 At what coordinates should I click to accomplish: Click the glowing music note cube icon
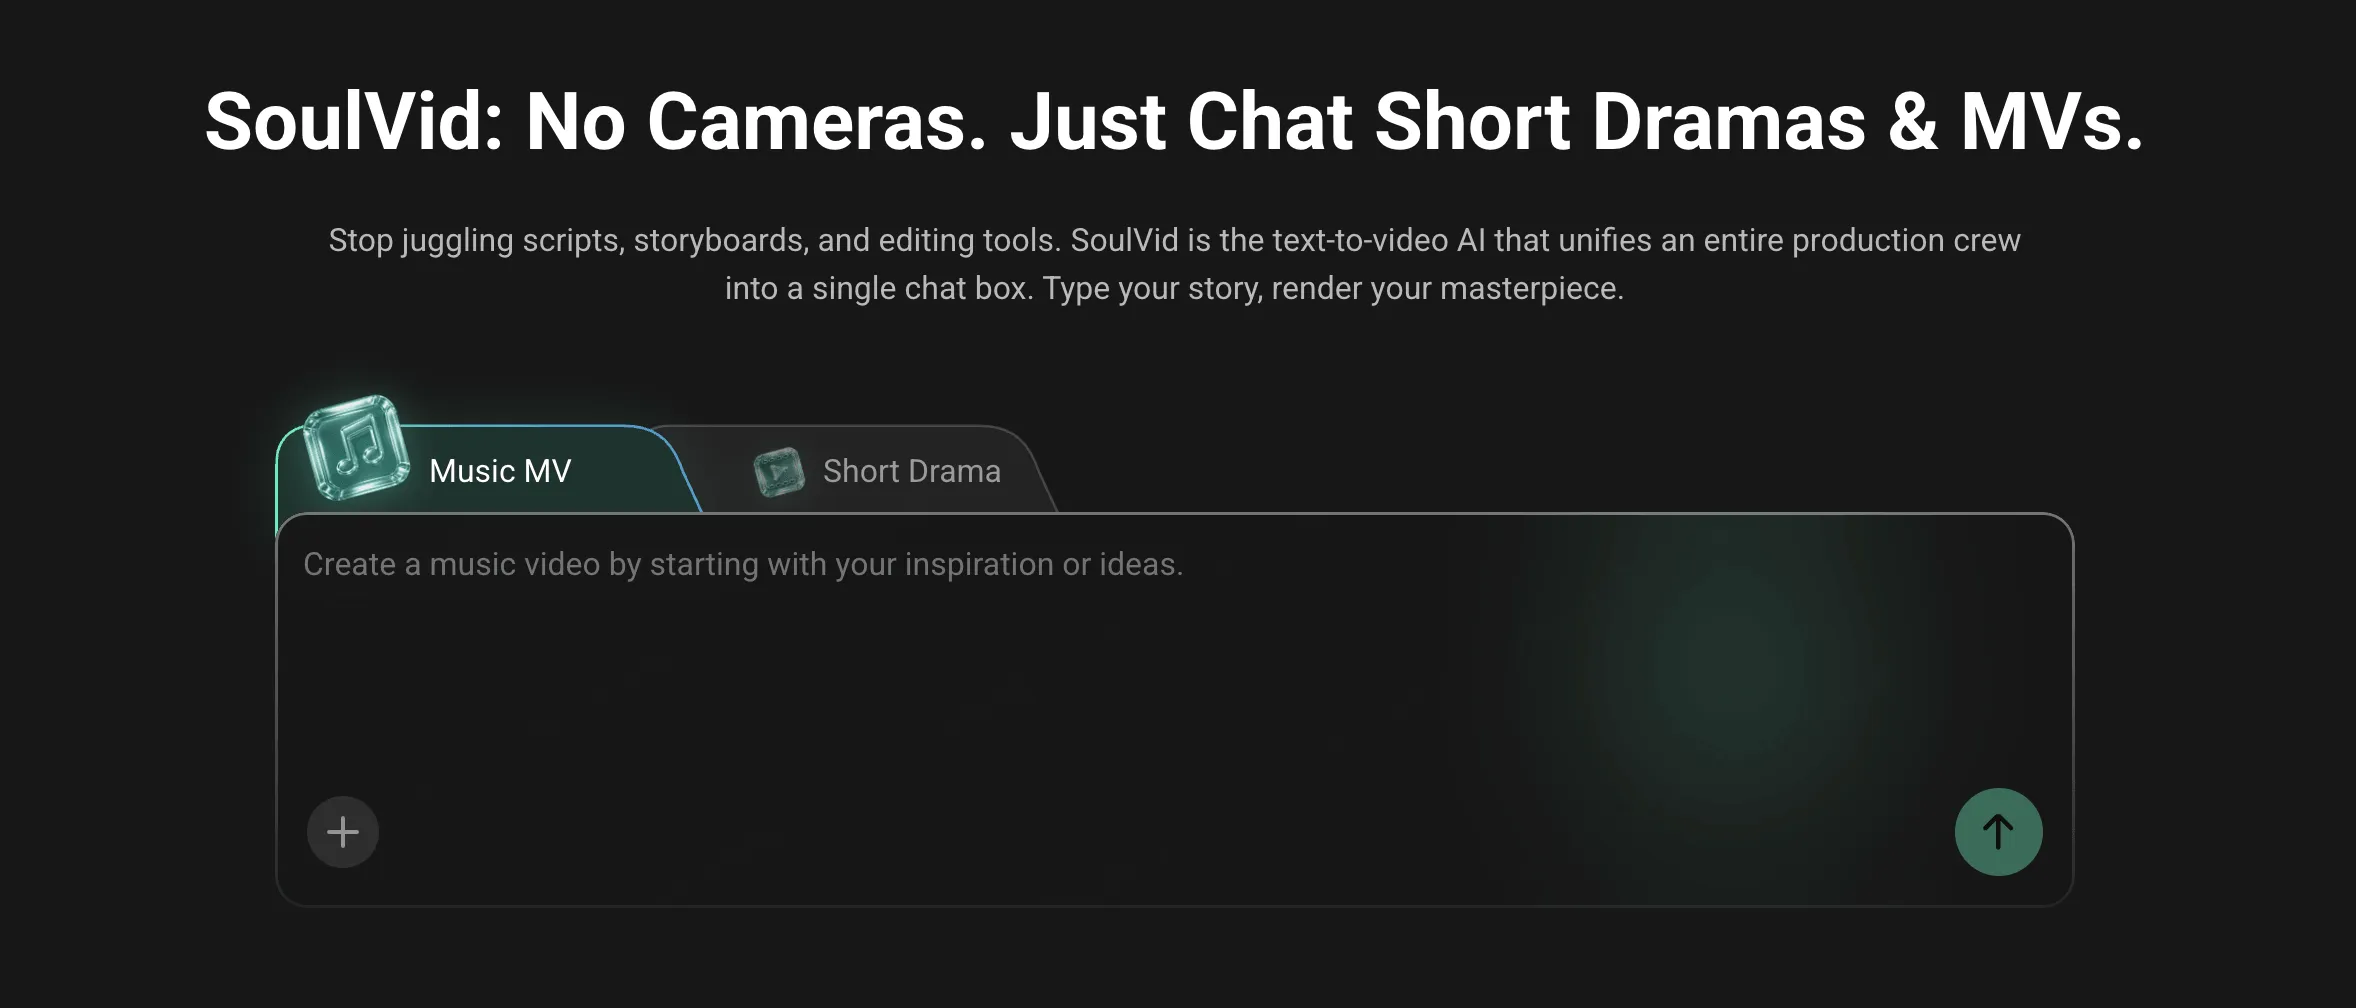[x=356, y=448]
